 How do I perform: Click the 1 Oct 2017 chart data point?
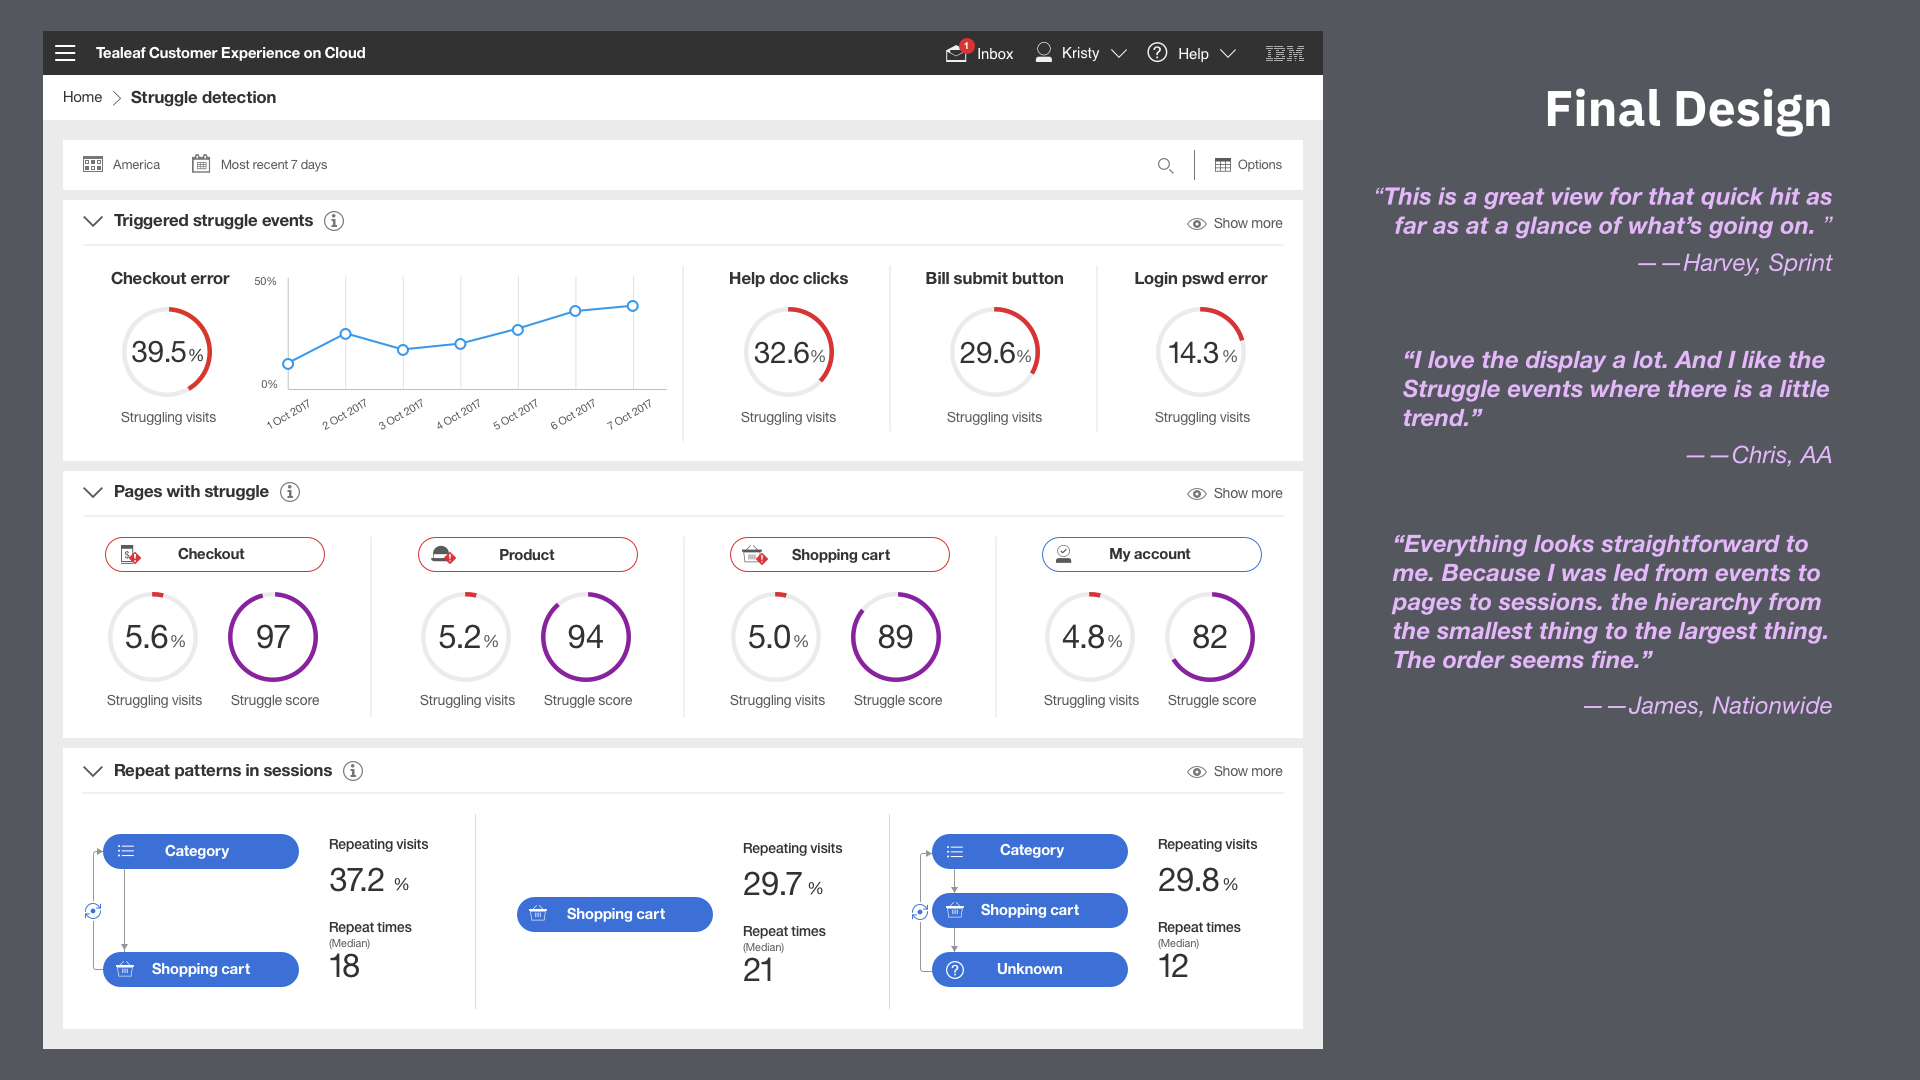(x=288, y=364)
